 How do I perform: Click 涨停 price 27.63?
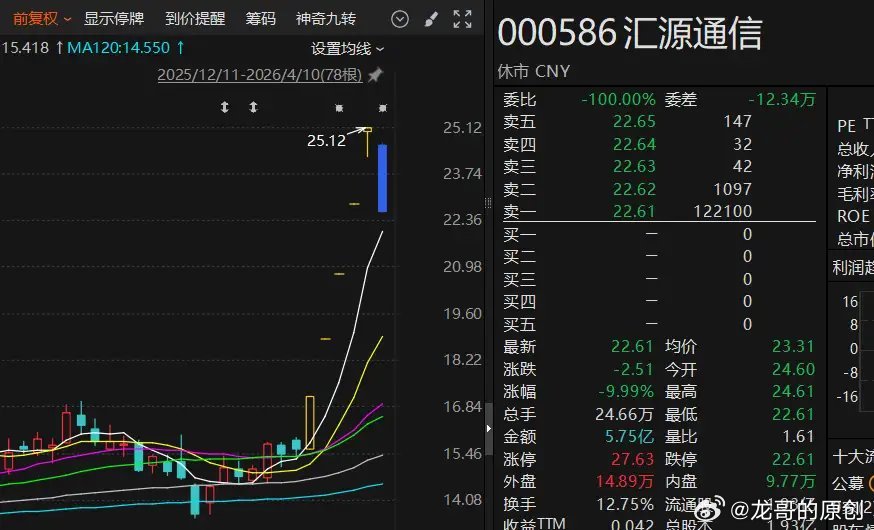(632, 459)
